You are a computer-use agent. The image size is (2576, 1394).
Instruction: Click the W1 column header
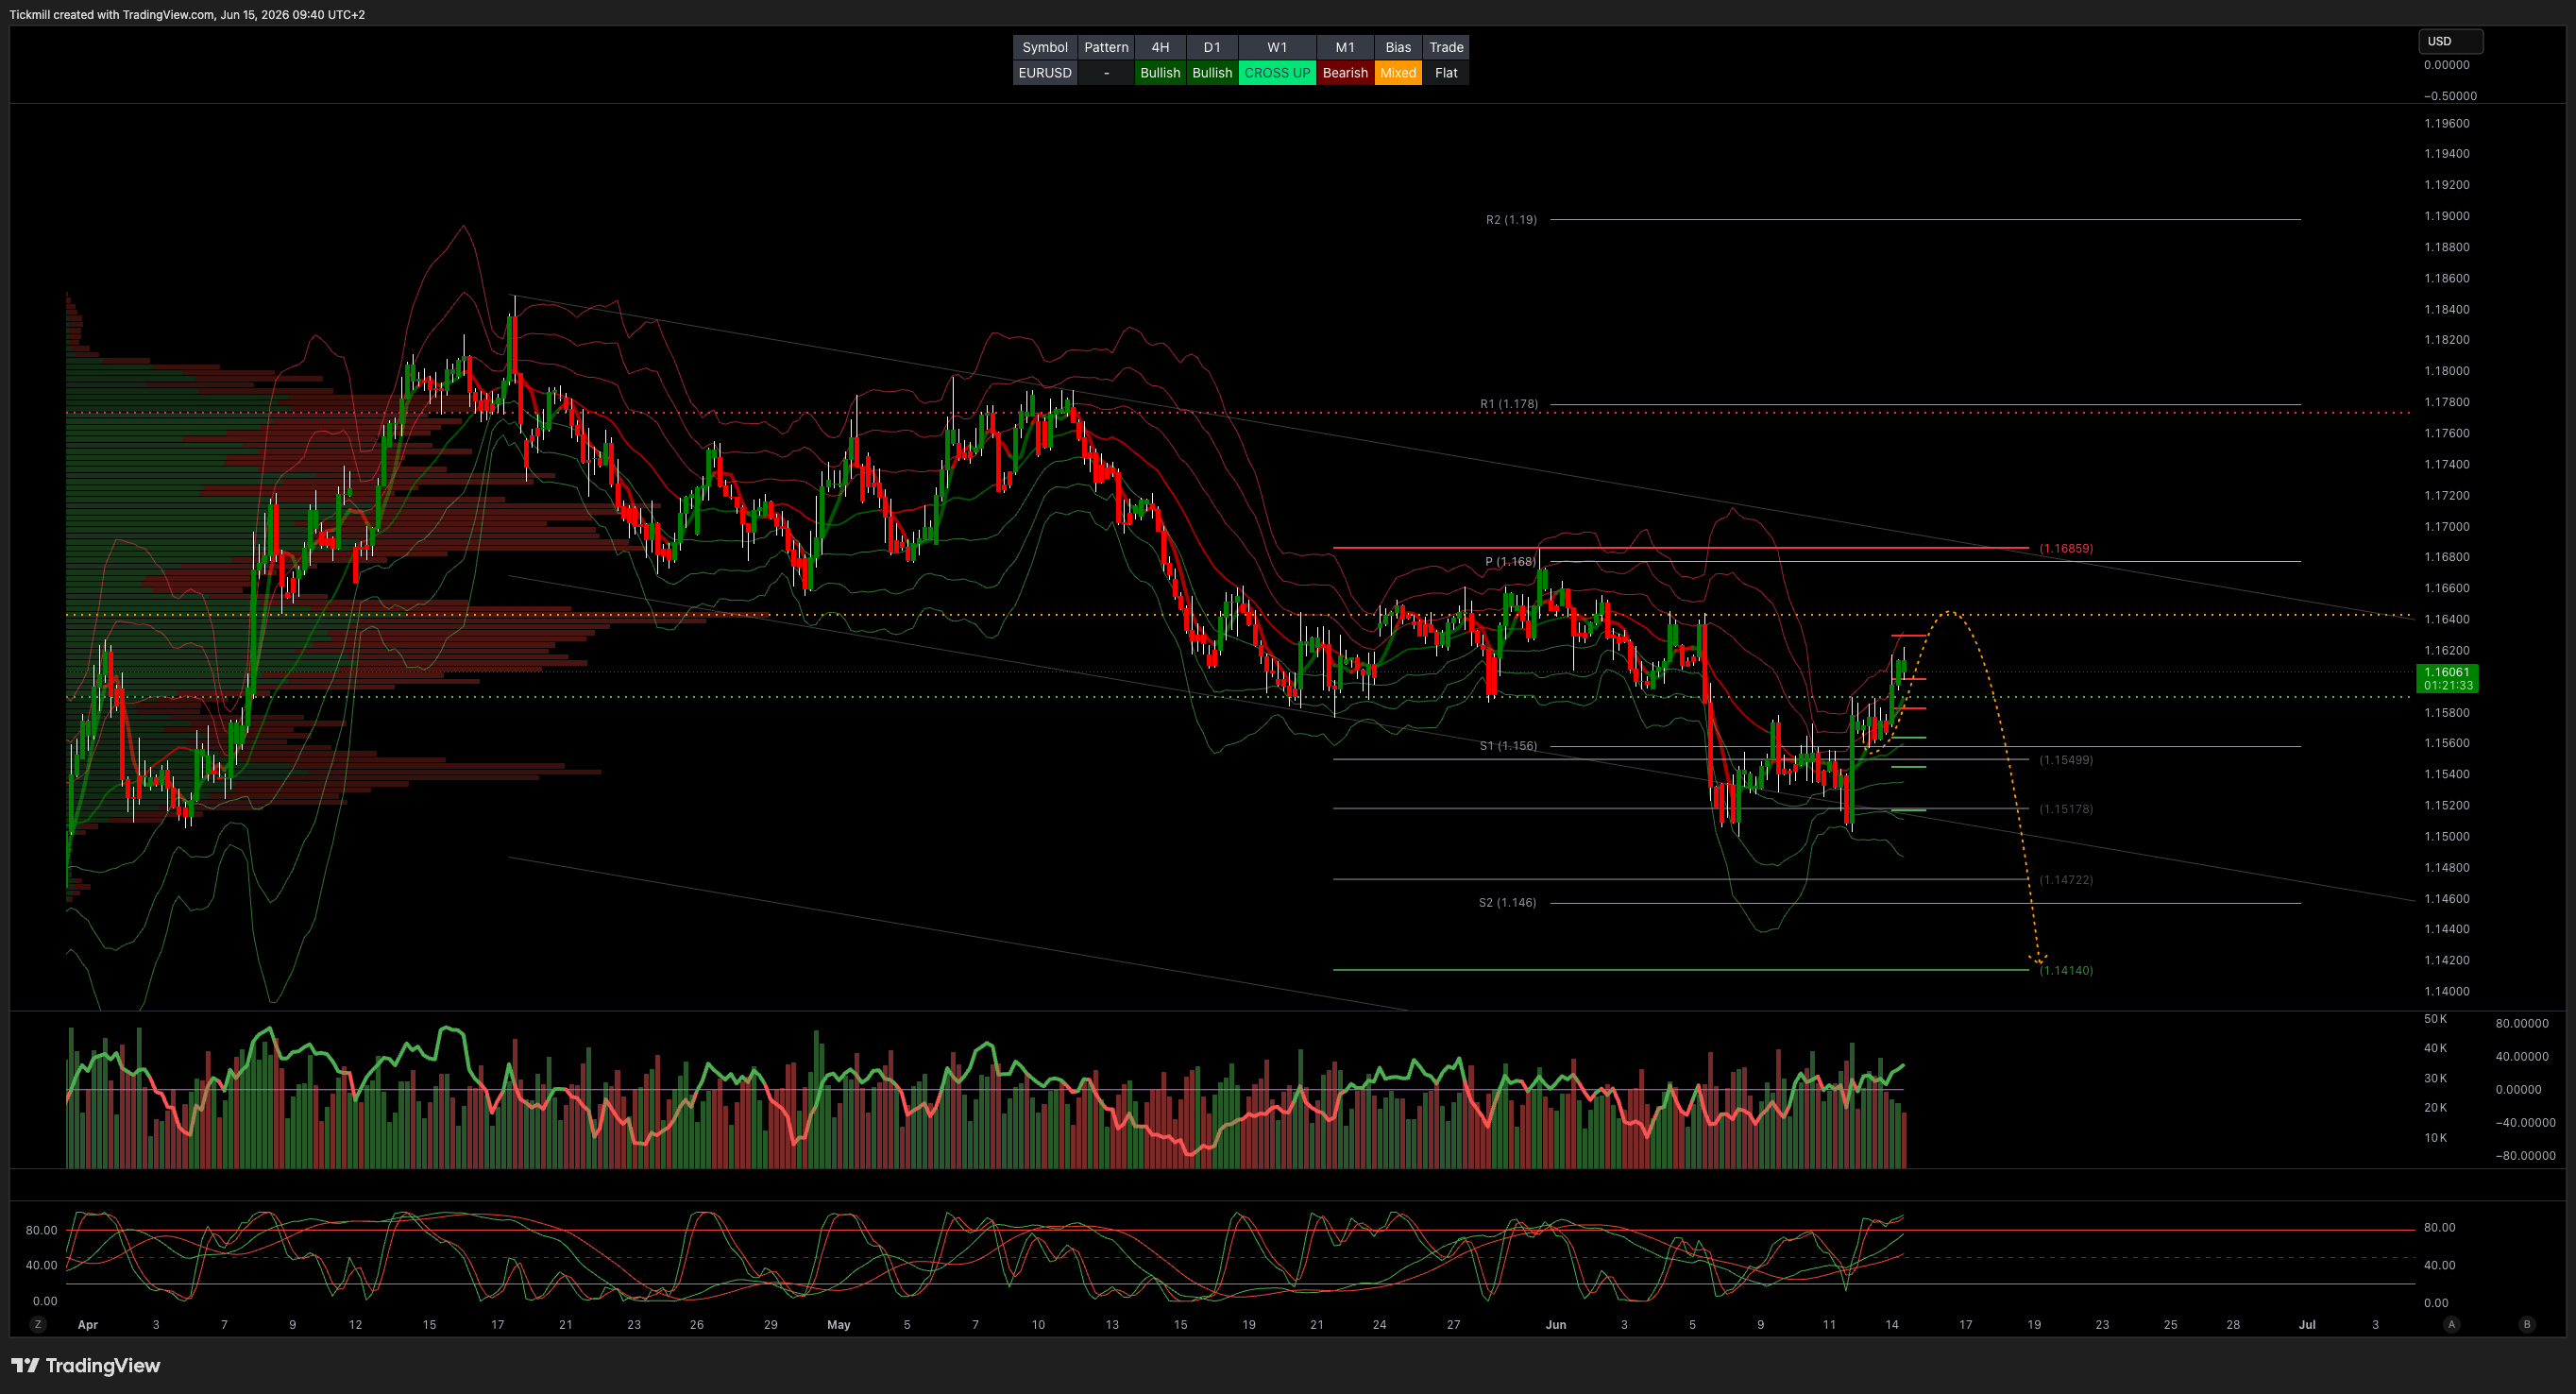[1277, 47]
